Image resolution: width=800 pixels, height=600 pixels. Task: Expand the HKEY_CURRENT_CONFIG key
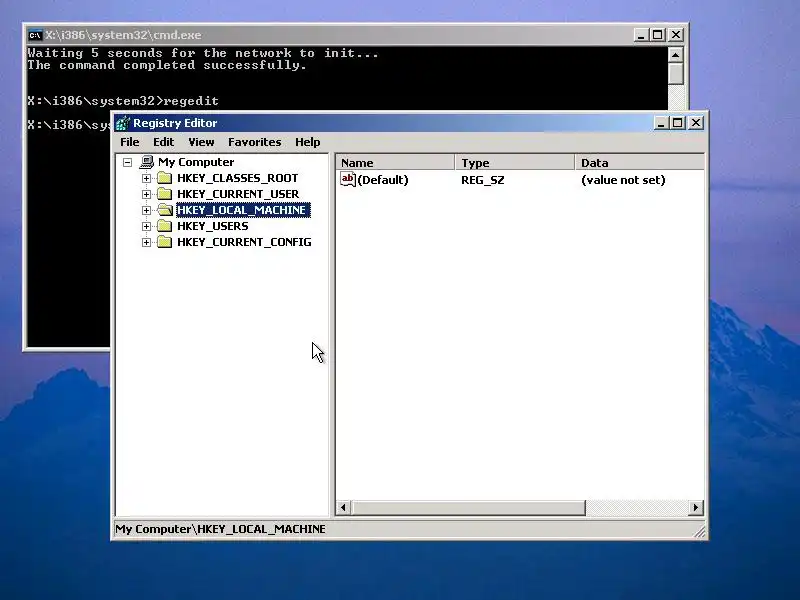[x=146, y=242]
